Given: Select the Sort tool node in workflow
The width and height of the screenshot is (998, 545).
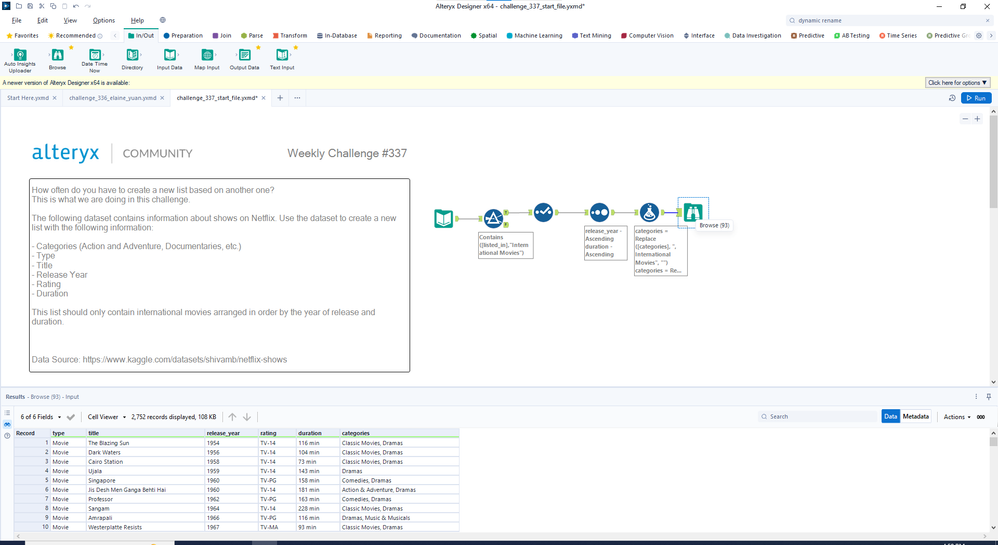Looking at the screenshot, I should pos(599,212).
